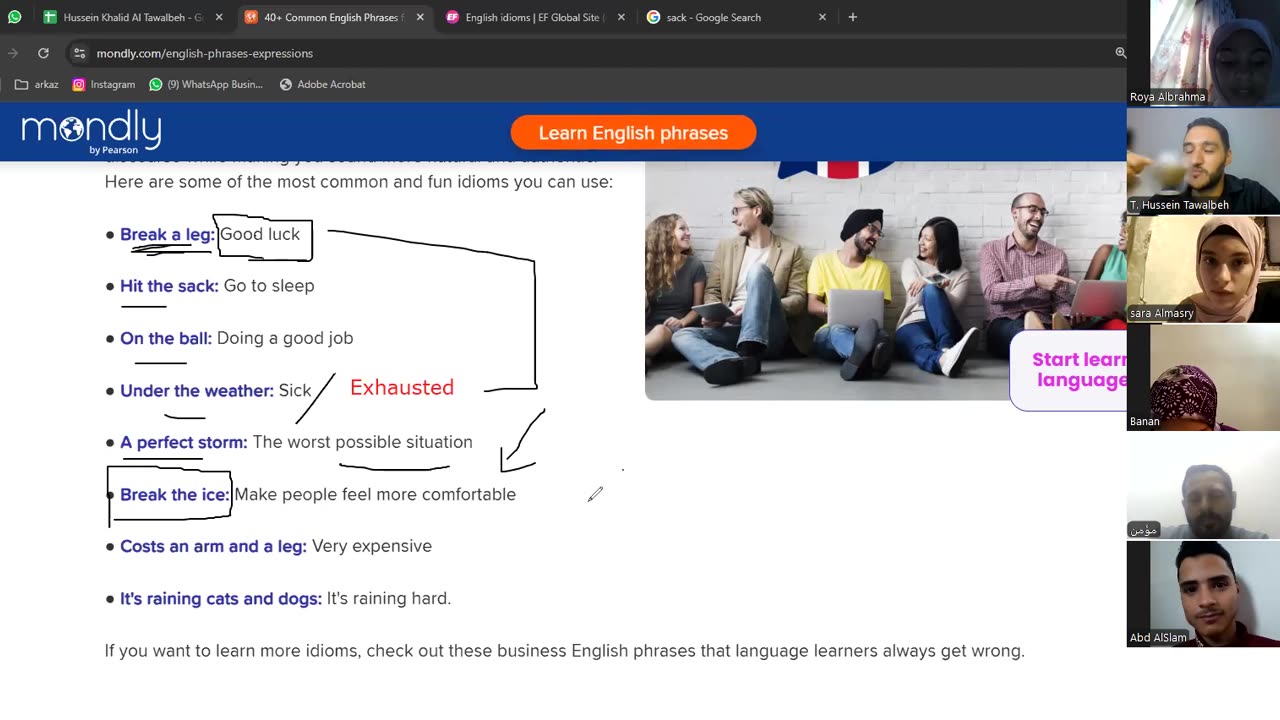Select the 'Under the weather:' idiom text
Screen dimensions: 1280x720
[197, 390]
